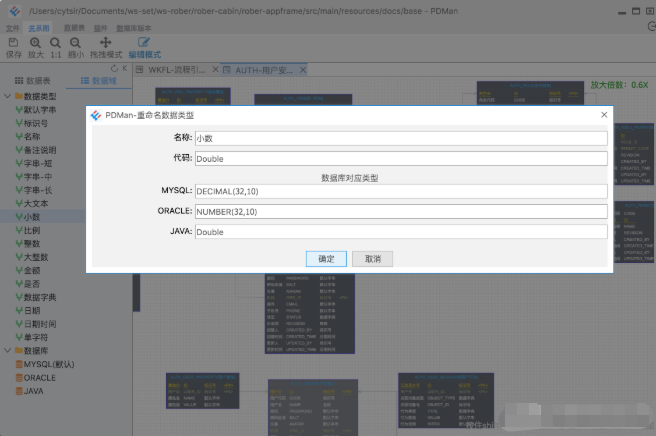Image resolution: width=656 pixels, height=436 pixels.
Task: Confirm rename with 确定 button
Action: point(326,259)
